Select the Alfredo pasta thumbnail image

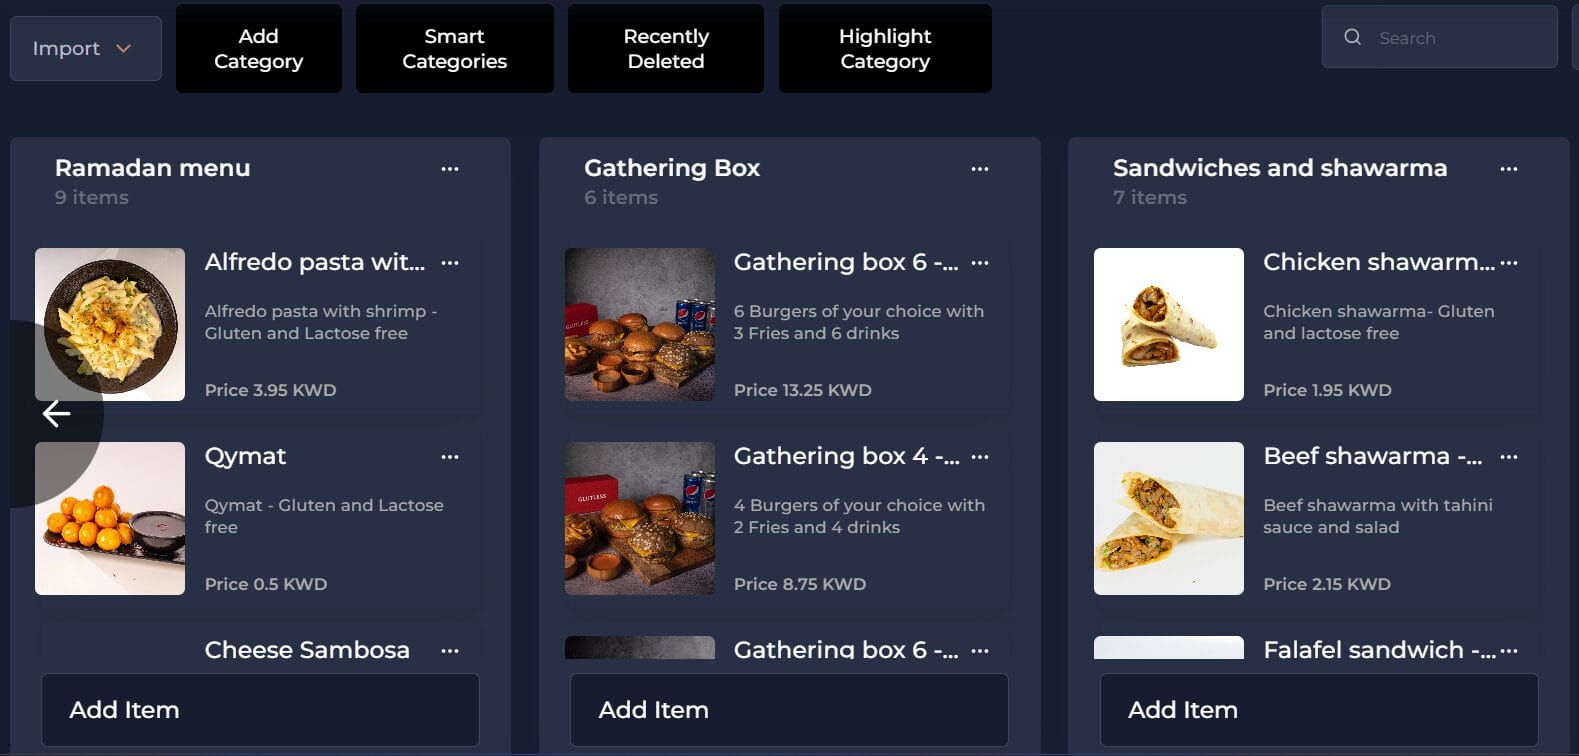[110, 324]
